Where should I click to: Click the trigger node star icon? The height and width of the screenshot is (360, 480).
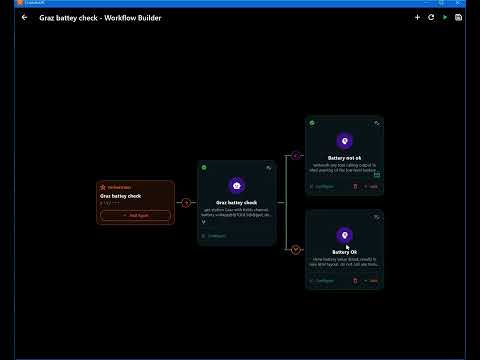[103, 187]
